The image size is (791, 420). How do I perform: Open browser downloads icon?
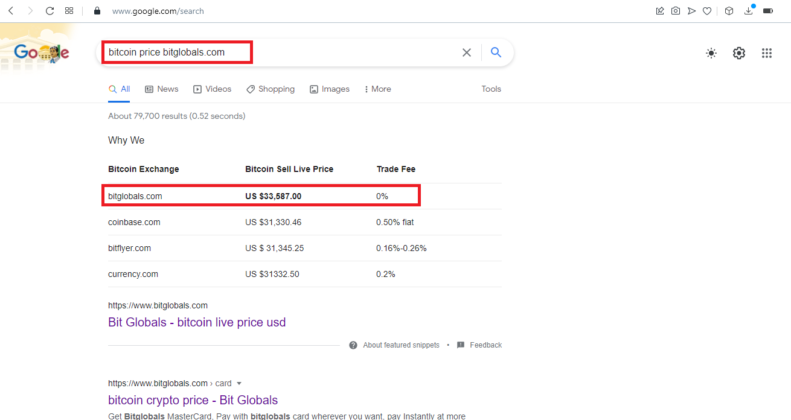(x=749, y=10)
